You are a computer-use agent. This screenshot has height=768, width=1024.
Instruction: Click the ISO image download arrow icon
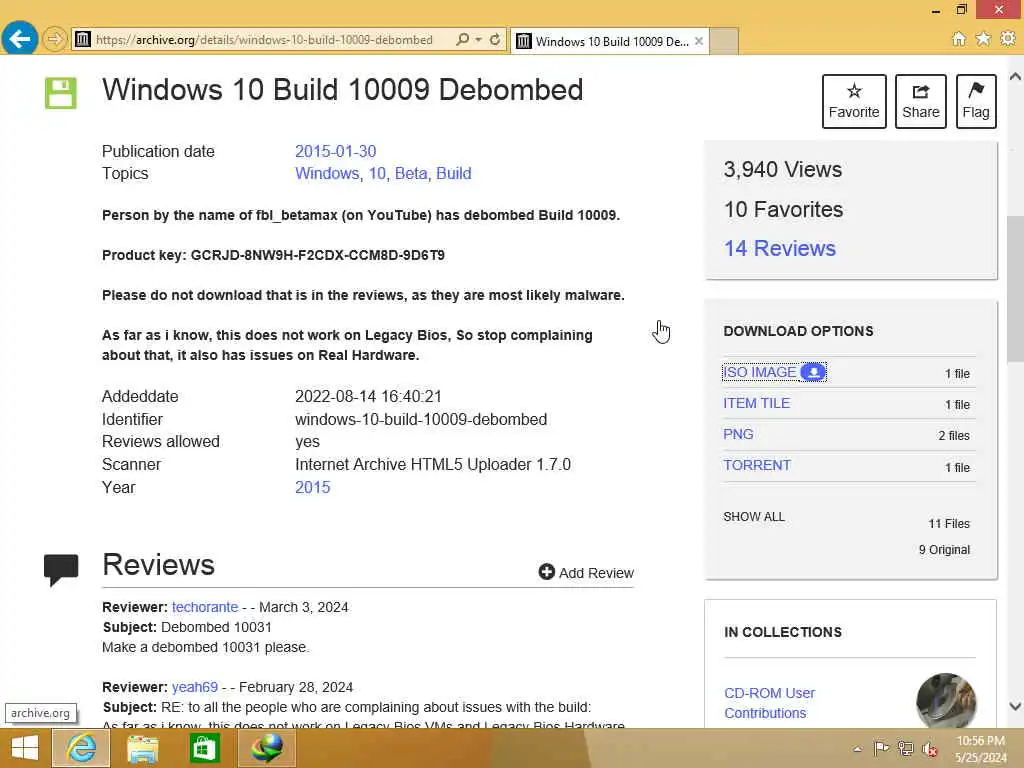point(813,372)
